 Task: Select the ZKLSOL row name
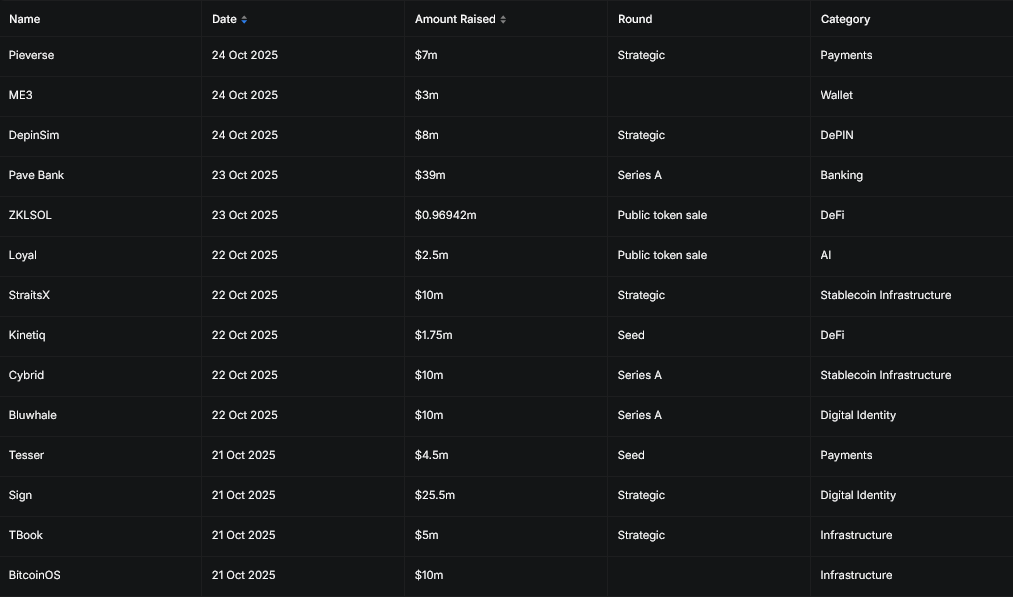click(30, 215)
